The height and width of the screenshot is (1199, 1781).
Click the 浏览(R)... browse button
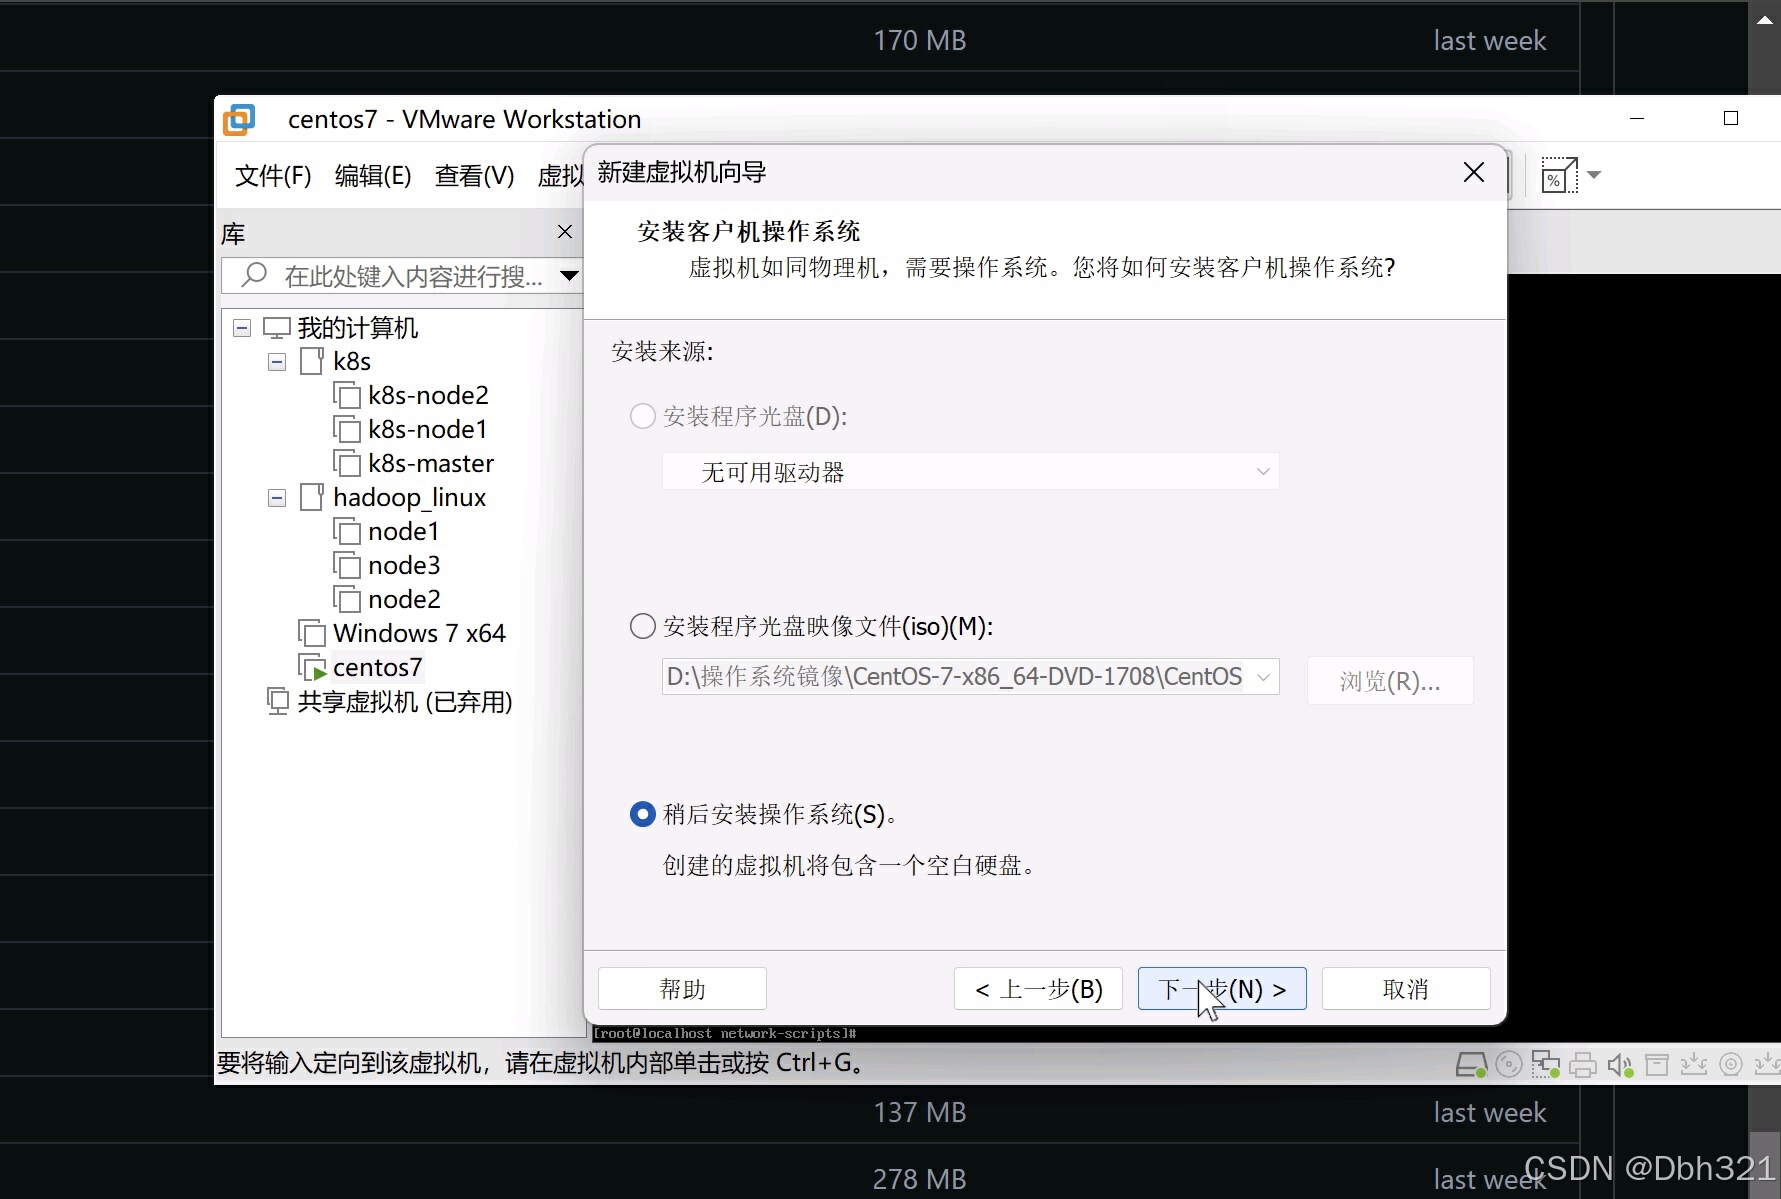(1390, 681)
